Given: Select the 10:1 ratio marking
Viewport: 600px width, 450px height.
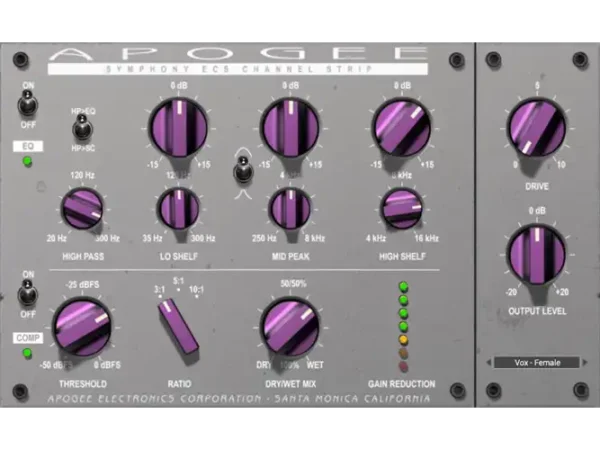Looking at the screenshot, I should click(196, 290).
